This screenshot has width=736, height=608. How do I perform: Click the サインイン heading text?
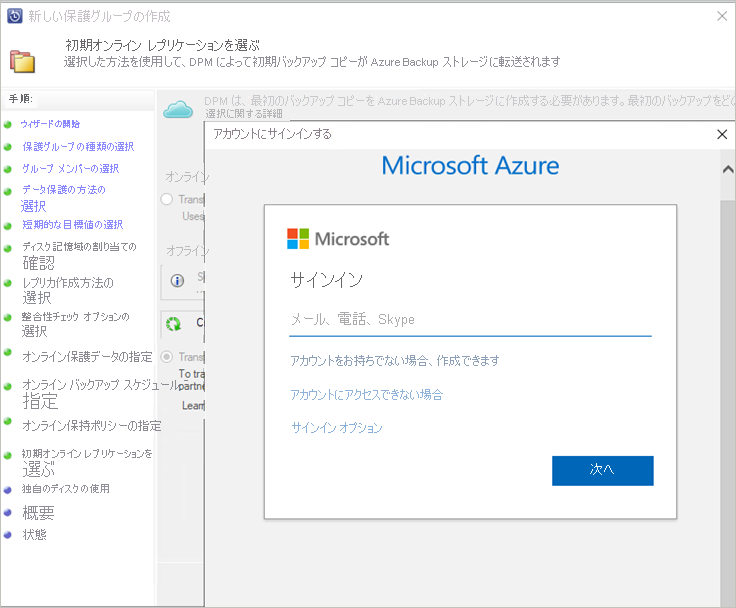pos(326,280)
